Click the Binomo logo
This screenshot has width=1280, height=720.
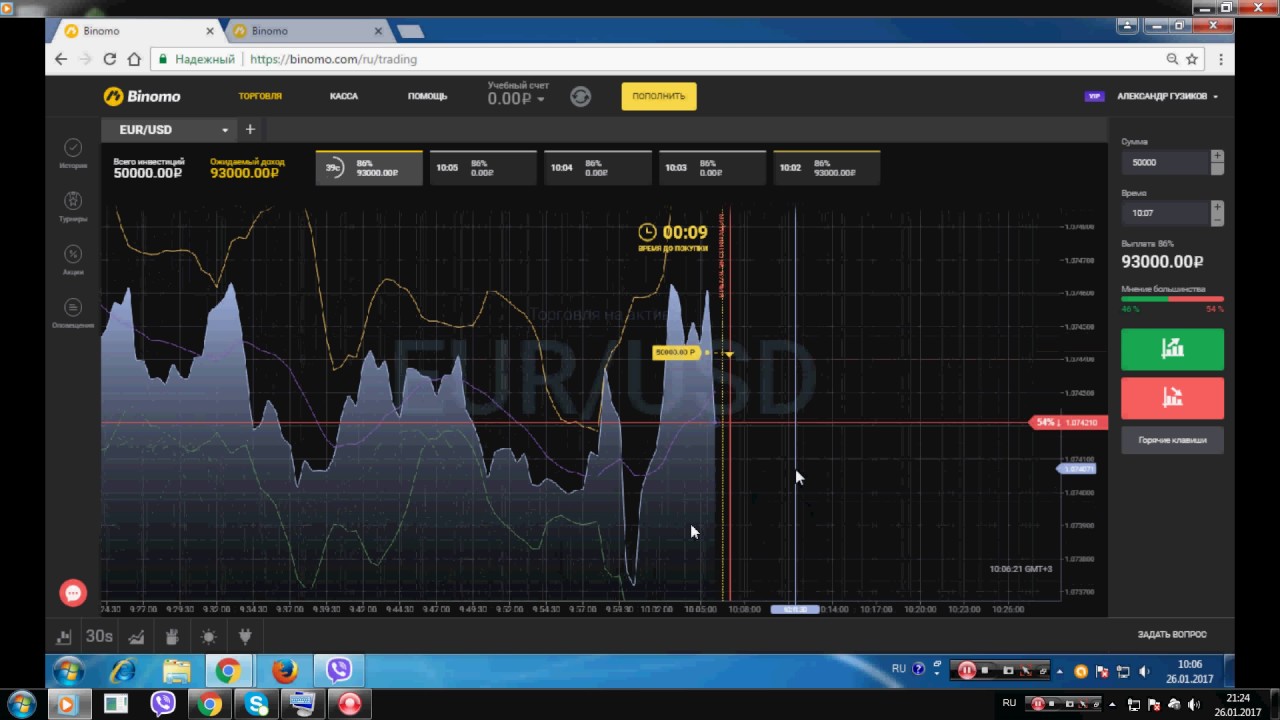(x=142, y=96)
